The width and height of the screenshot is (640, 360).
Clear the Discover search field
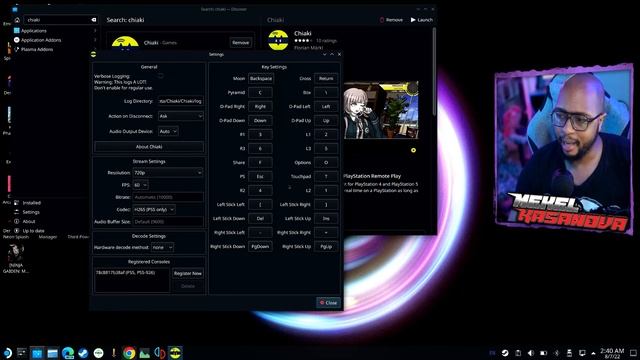click(93, 20)
